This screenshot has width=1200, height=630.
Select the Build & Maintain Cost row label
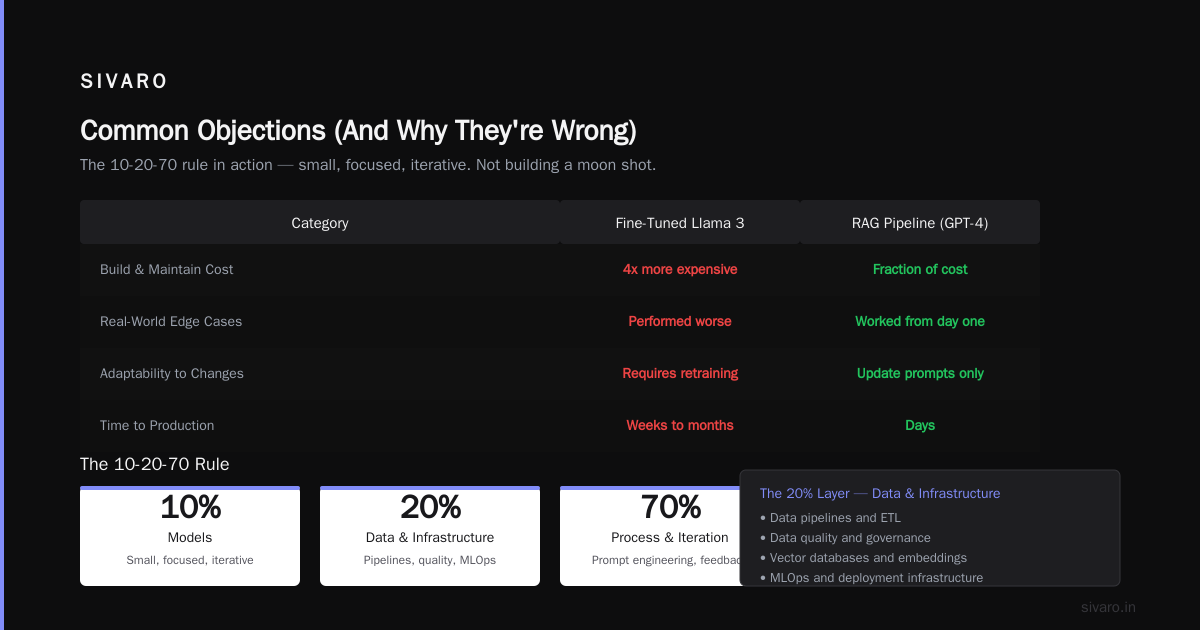point(167,269)
